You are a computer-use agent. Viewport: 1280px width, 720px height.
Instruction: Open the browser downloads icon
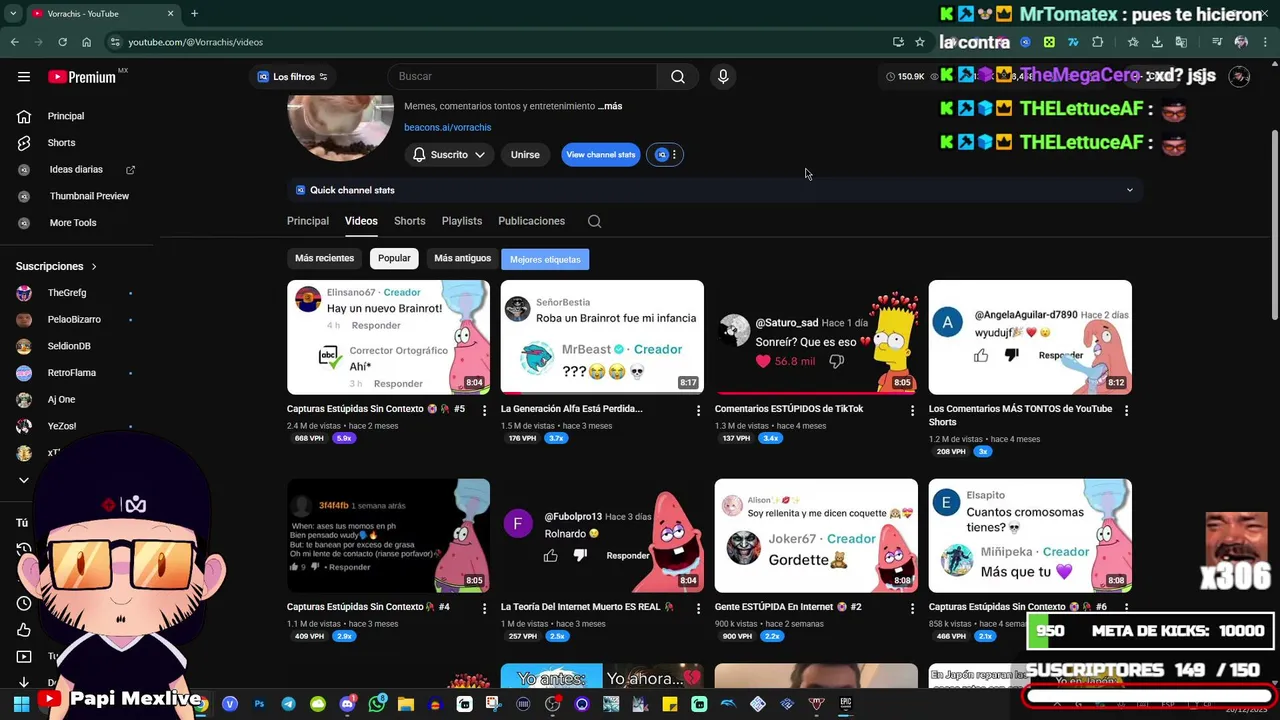(1157, 42)
